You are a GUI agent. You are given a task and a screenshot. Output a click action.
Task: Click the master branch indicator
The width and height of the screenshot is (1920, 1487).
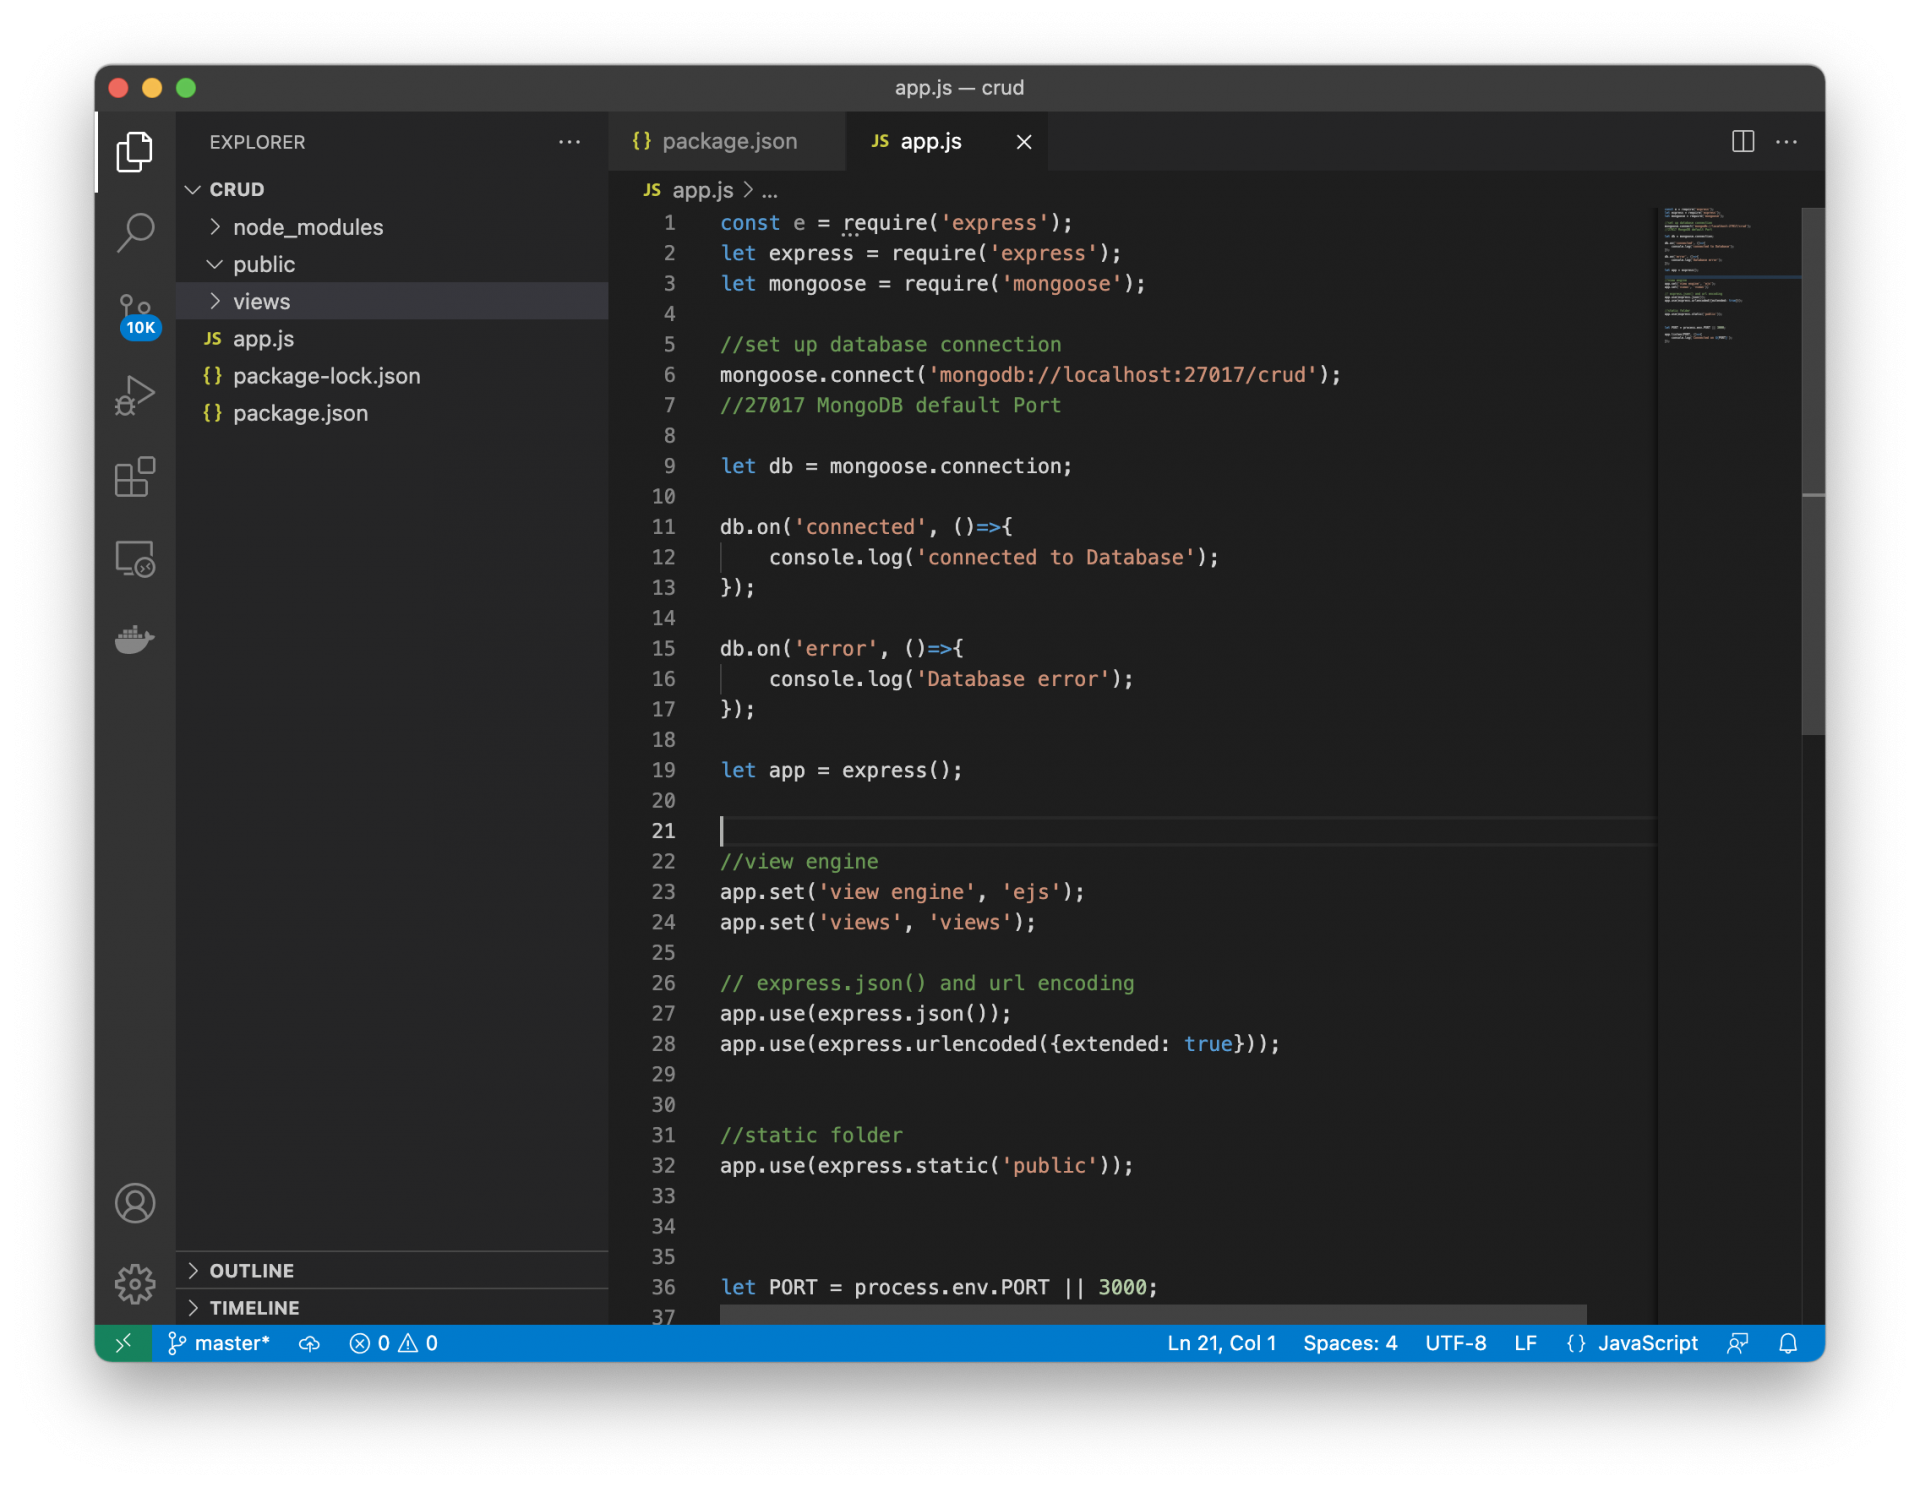tap(218, 1343)
